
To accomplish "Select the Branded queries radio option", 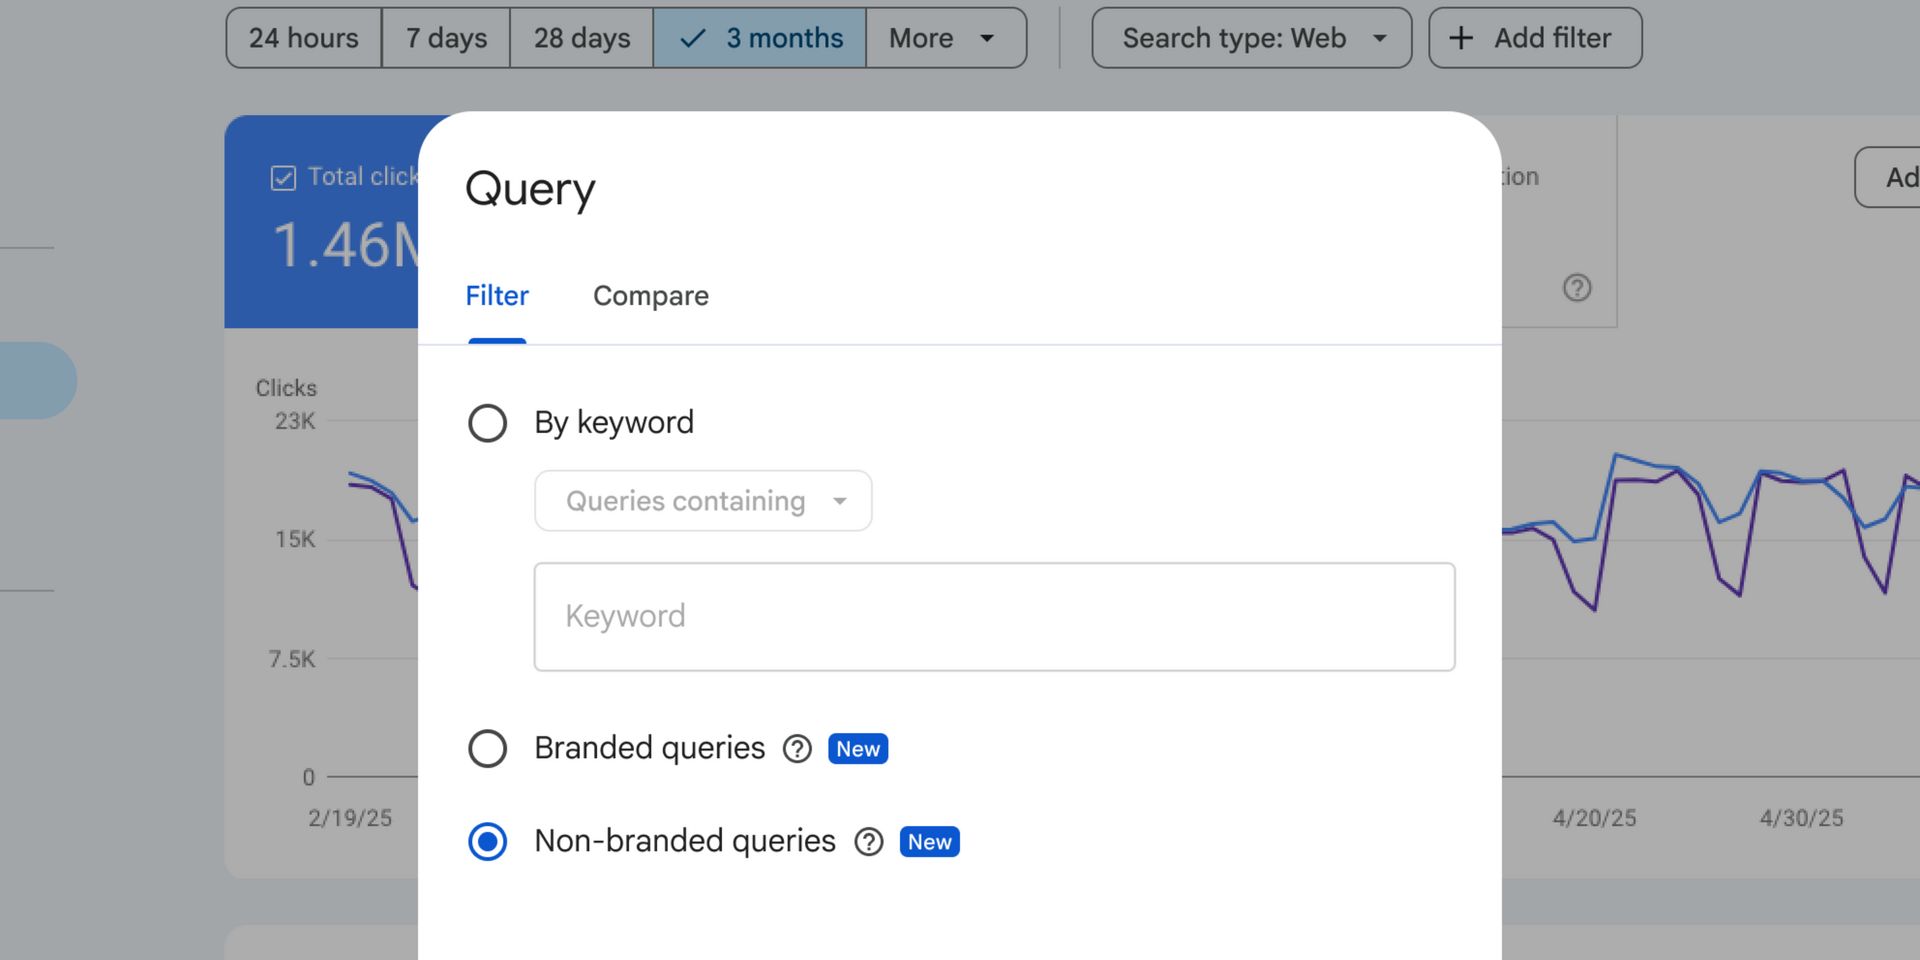I will [x=488, y=749].
